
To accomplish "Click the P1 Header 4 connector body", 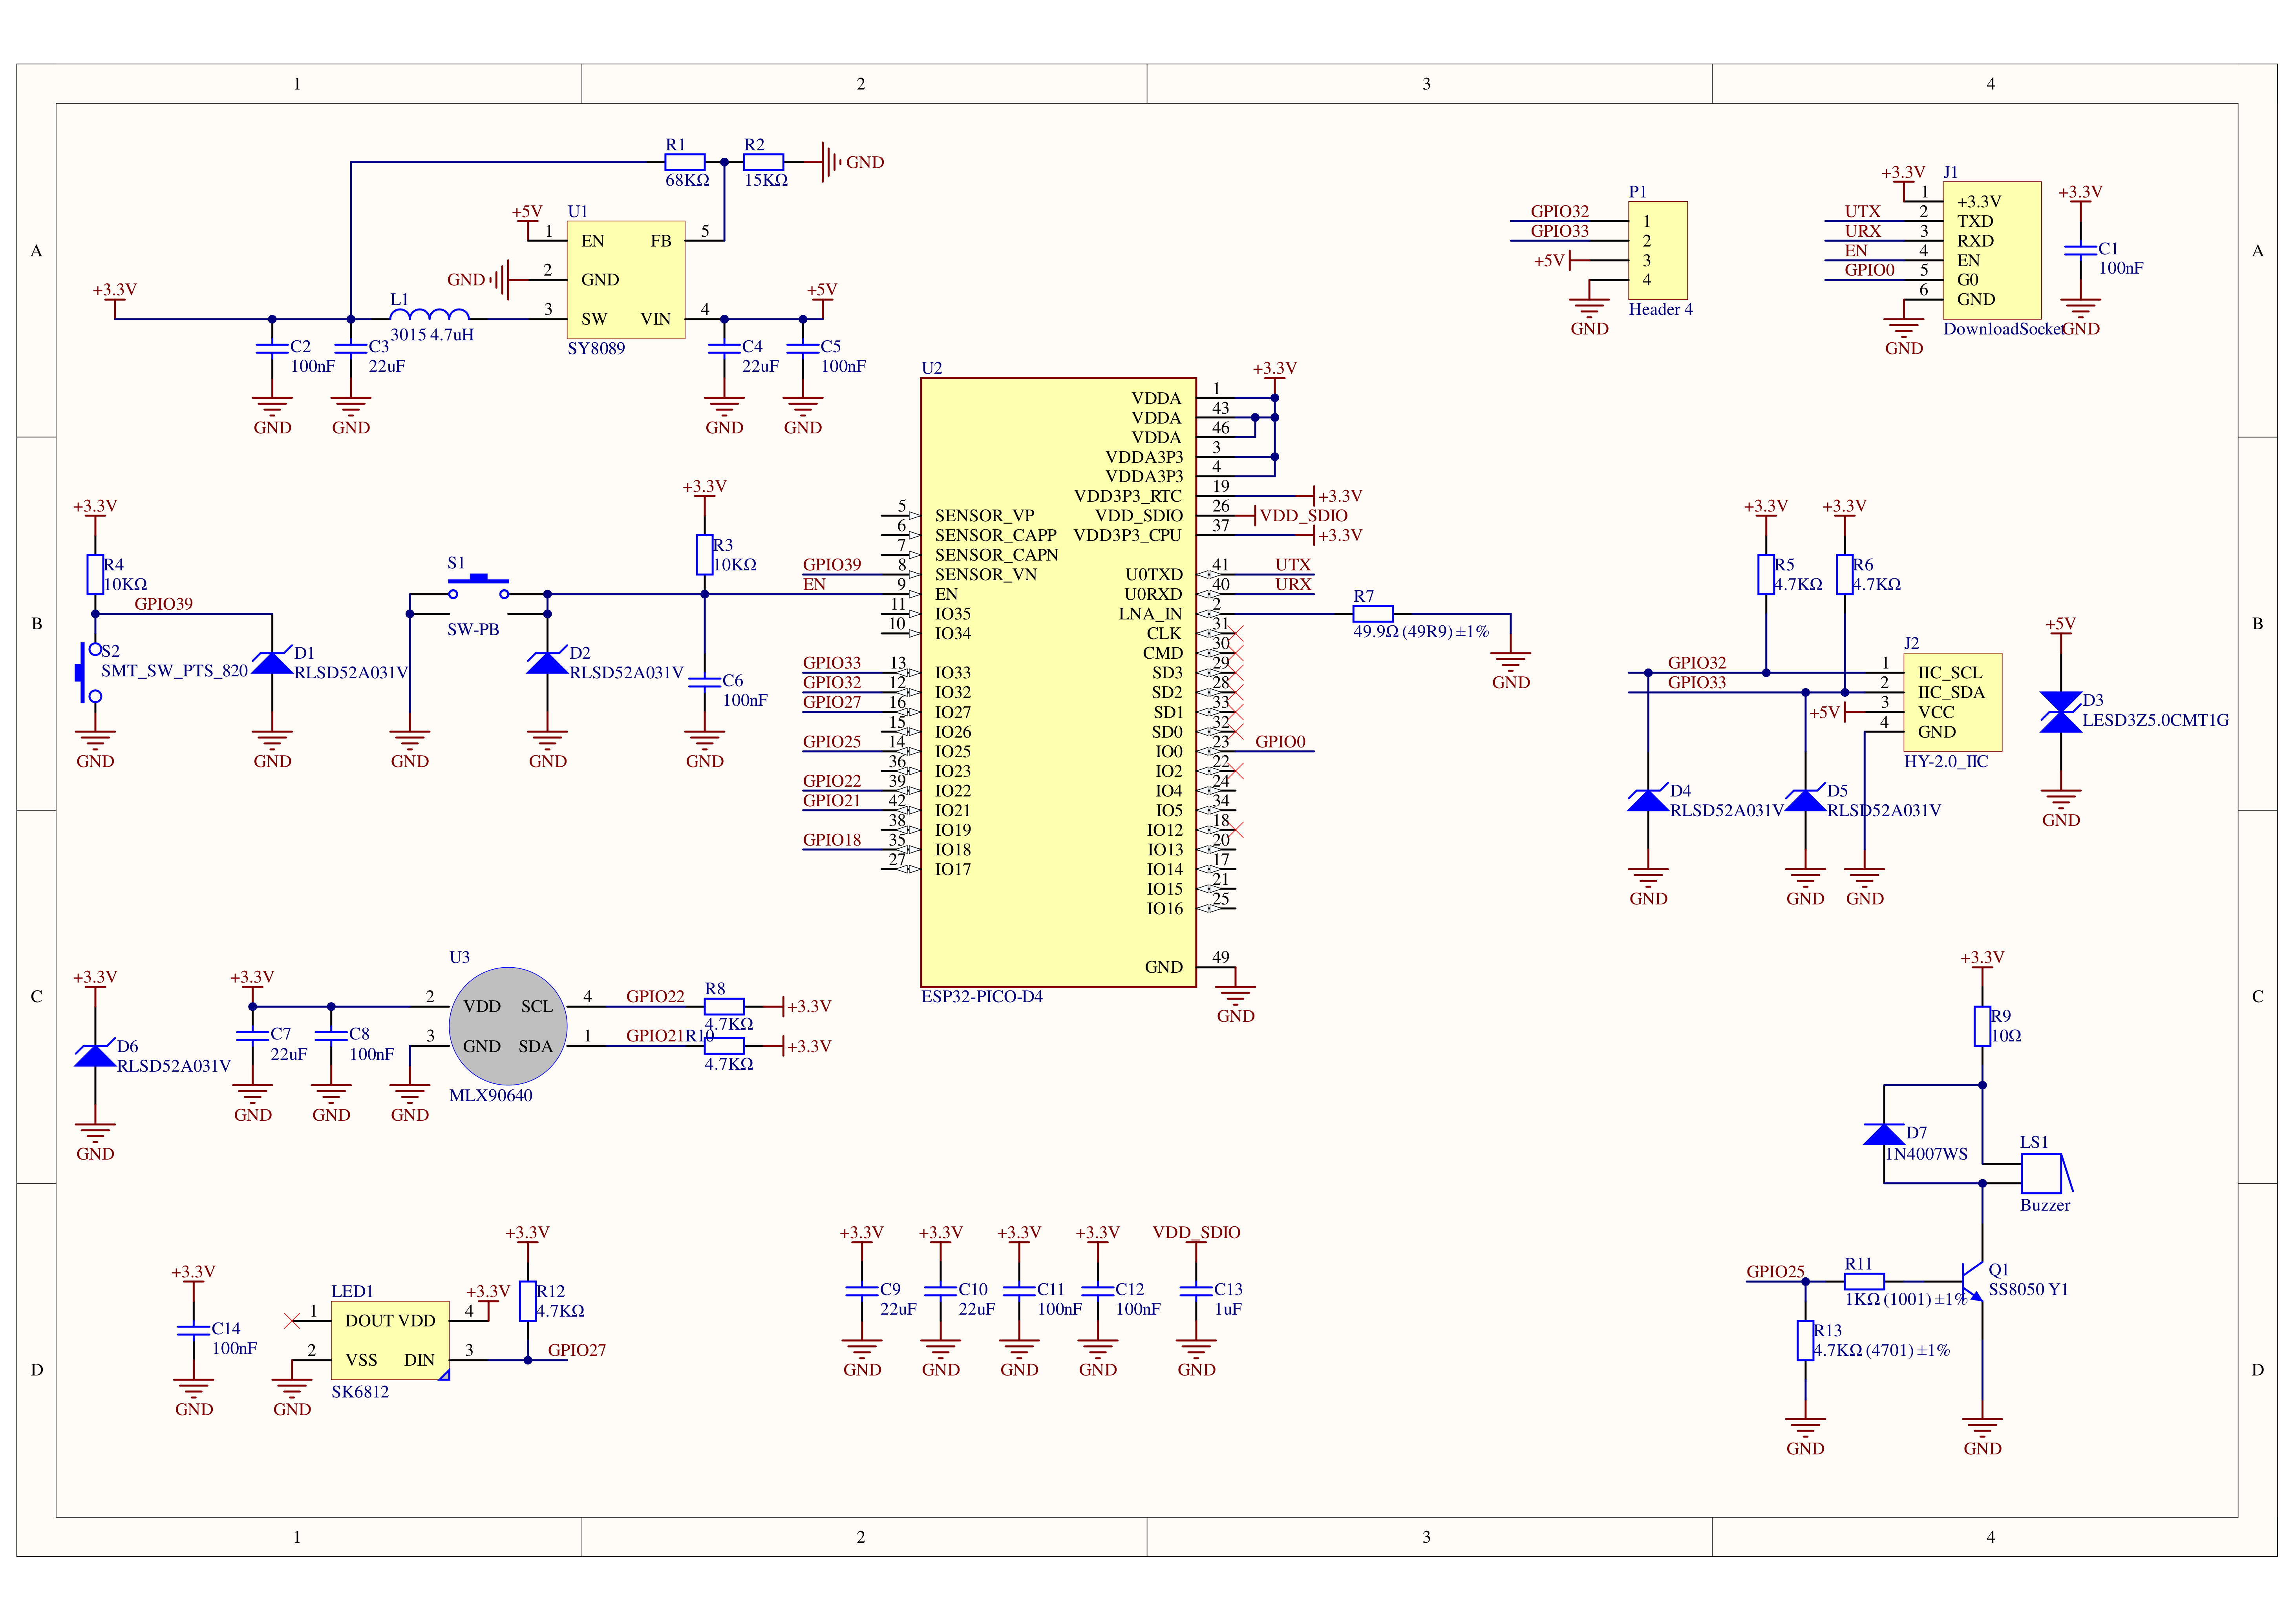I will pyautogui.click(x=1658, y=250).
